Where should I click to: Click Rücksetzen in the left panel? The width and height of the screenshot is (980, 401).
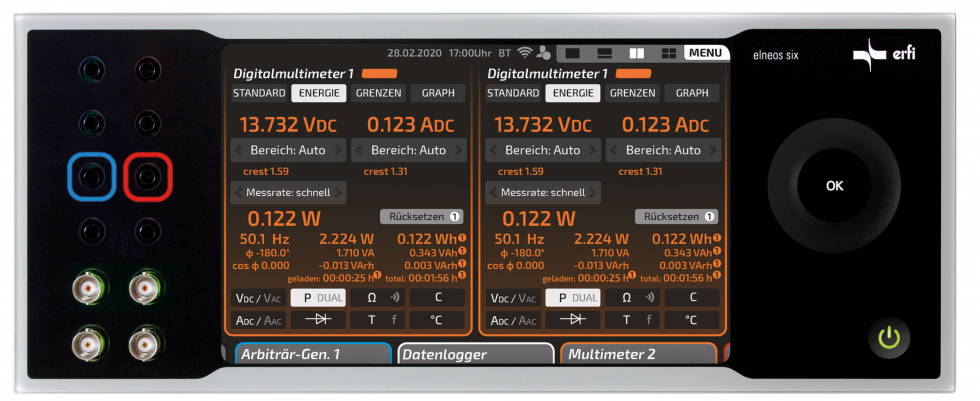421,217
